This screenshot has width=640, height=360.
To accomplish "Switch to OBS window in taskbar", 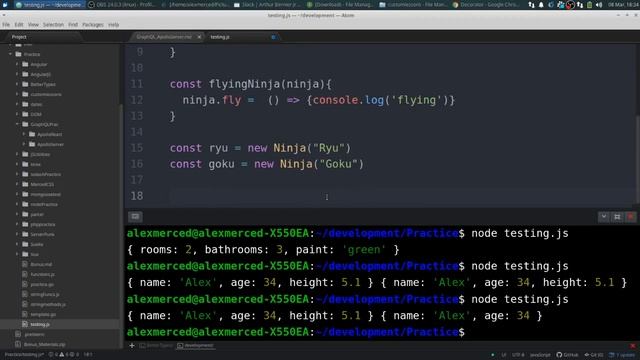I will pyautogui.click(x=122, y=5).
